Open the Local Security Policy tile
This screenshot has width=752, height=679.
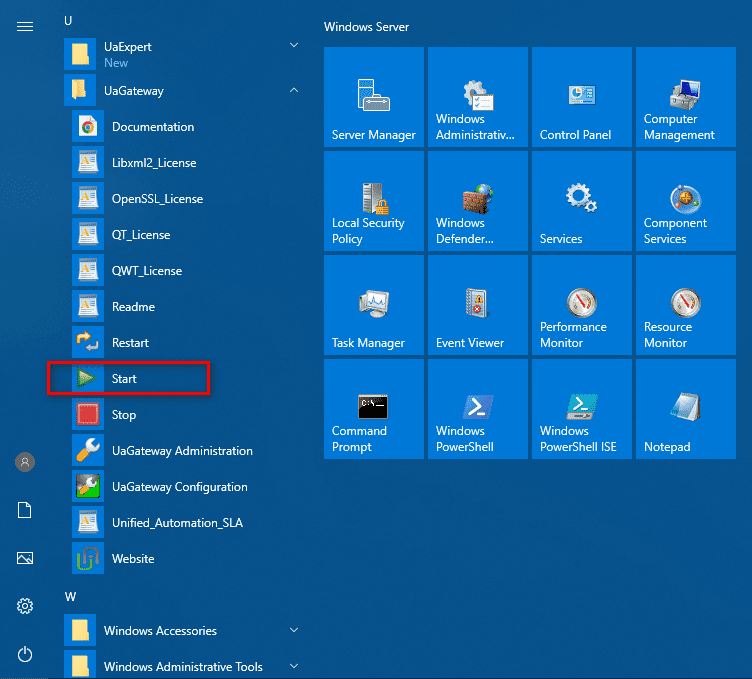click(x=374, y=201)
